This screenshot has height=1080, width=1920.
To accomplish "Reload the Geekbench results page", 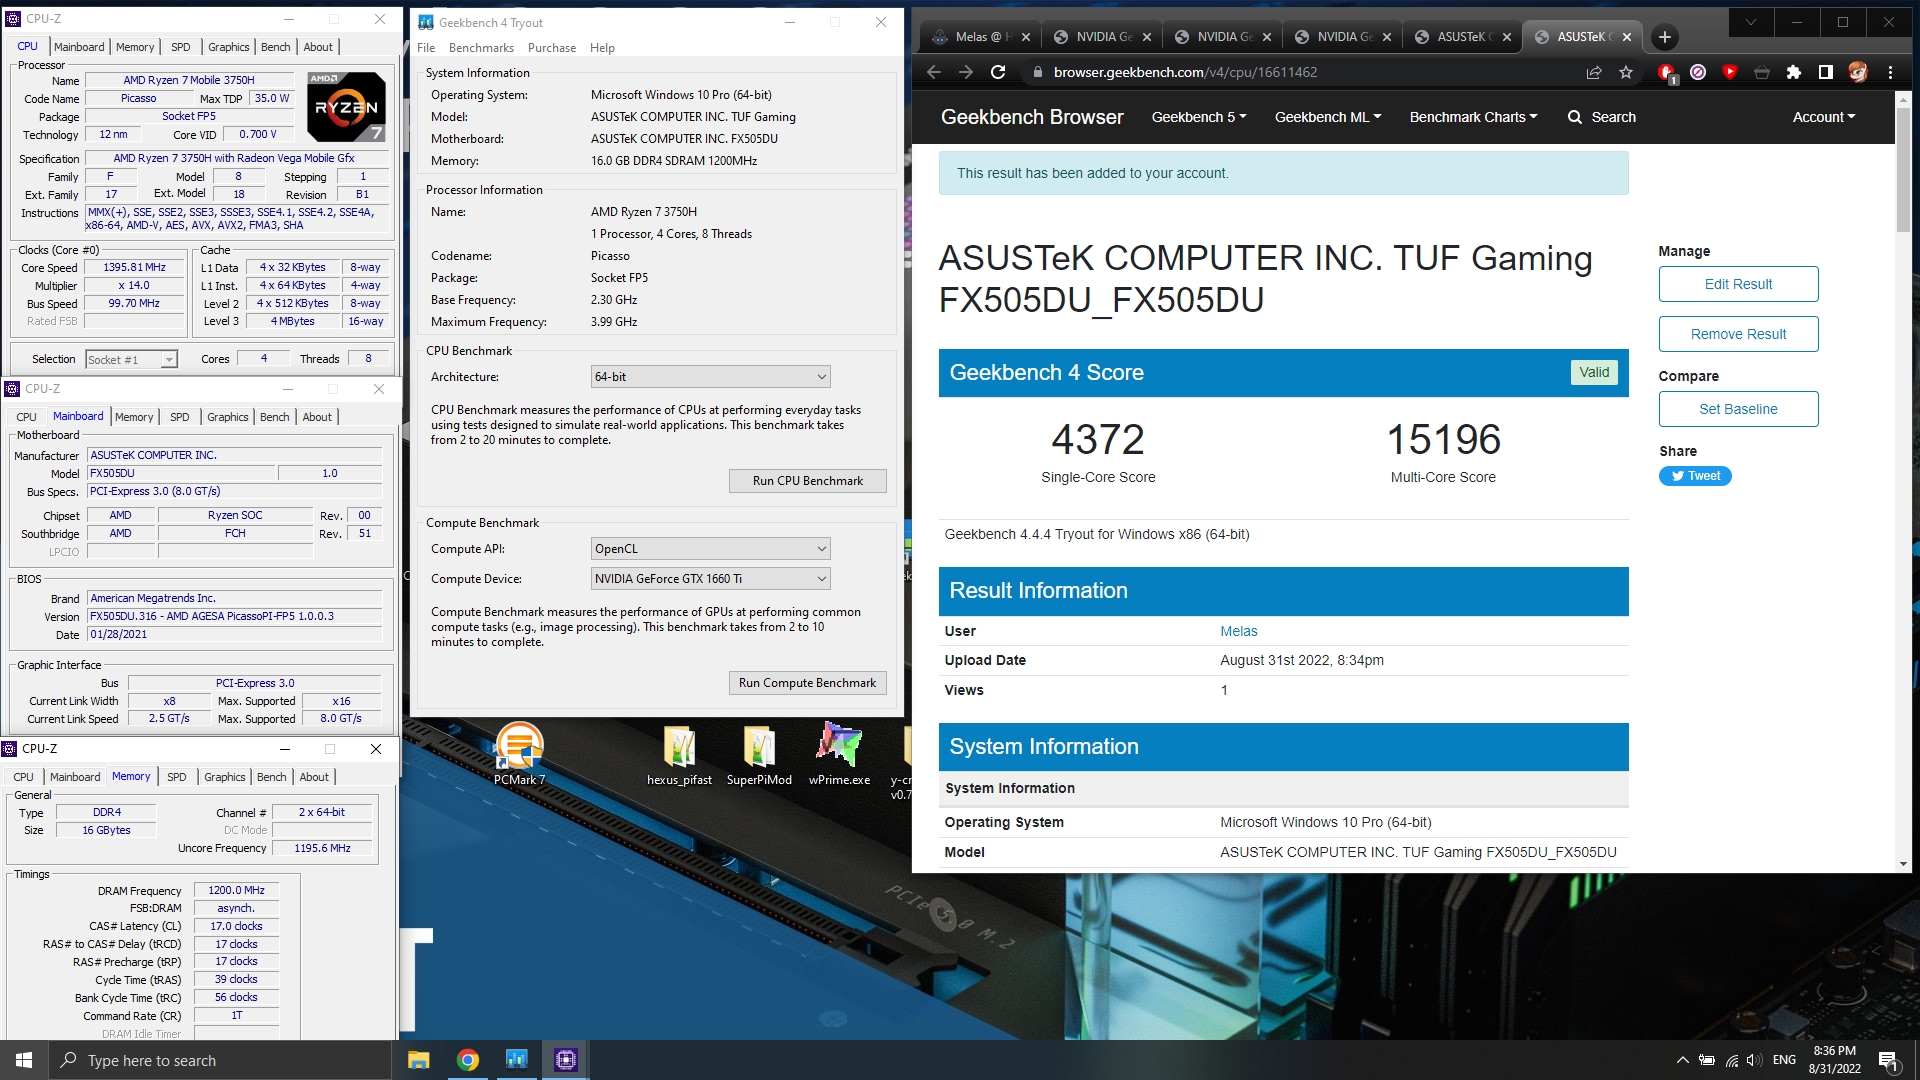I will [x=998, y=72].
